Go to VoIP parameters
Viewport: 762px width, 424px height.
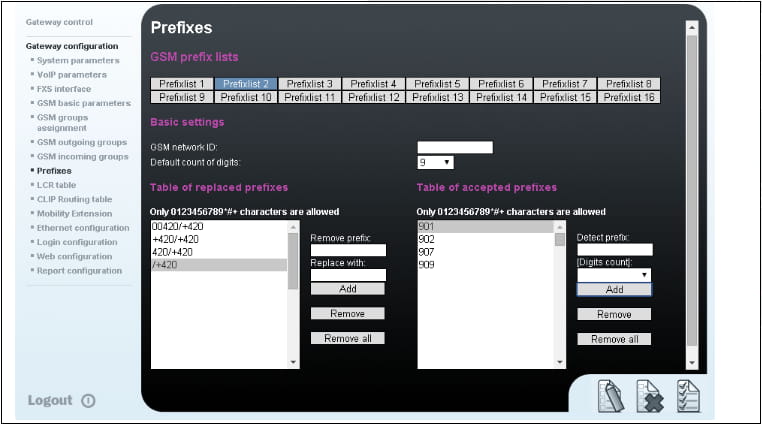(72, 74)
